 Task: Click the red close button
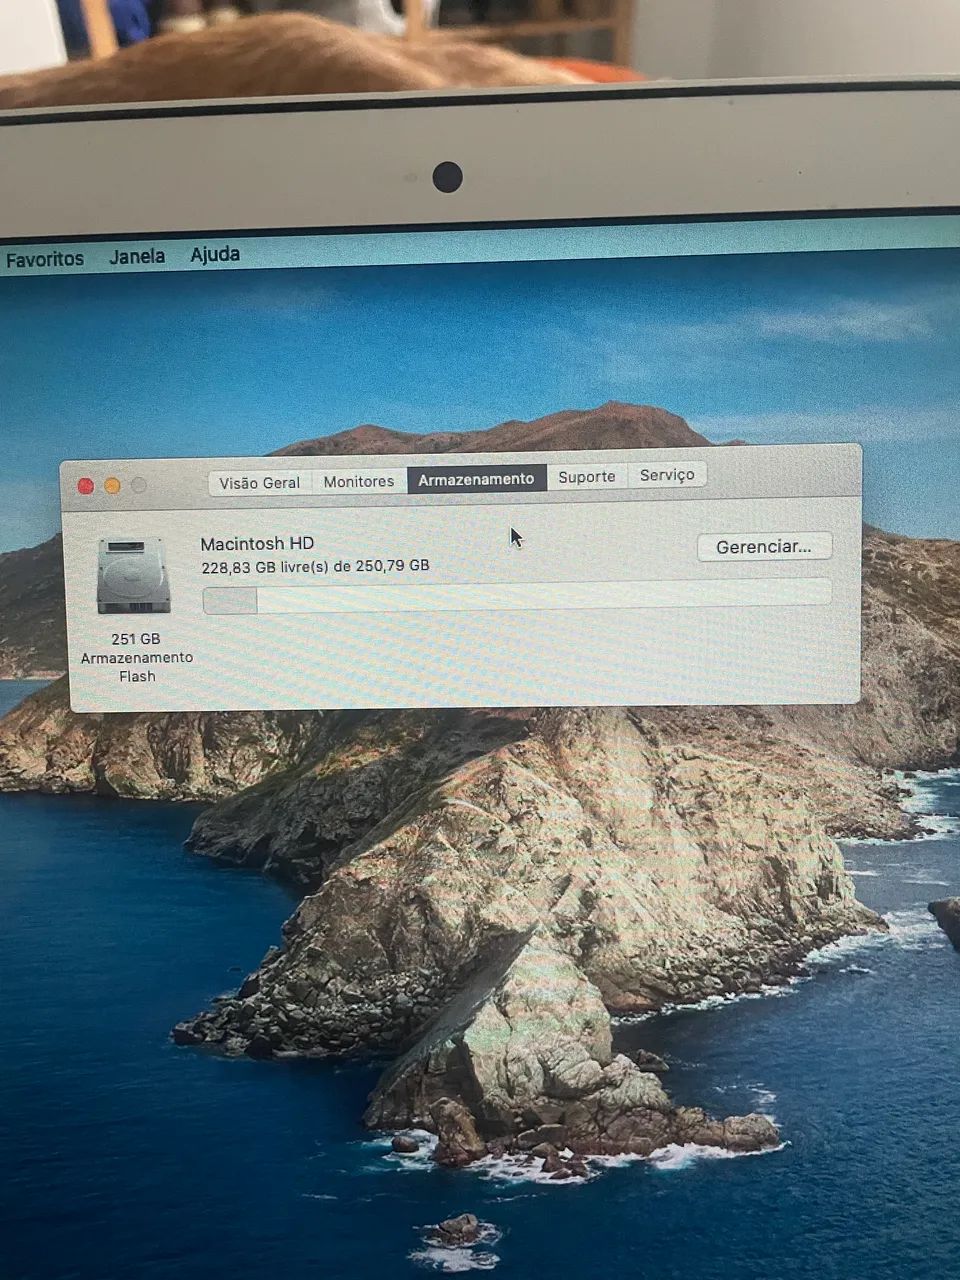pyautogui.click(x=87, y=484)
